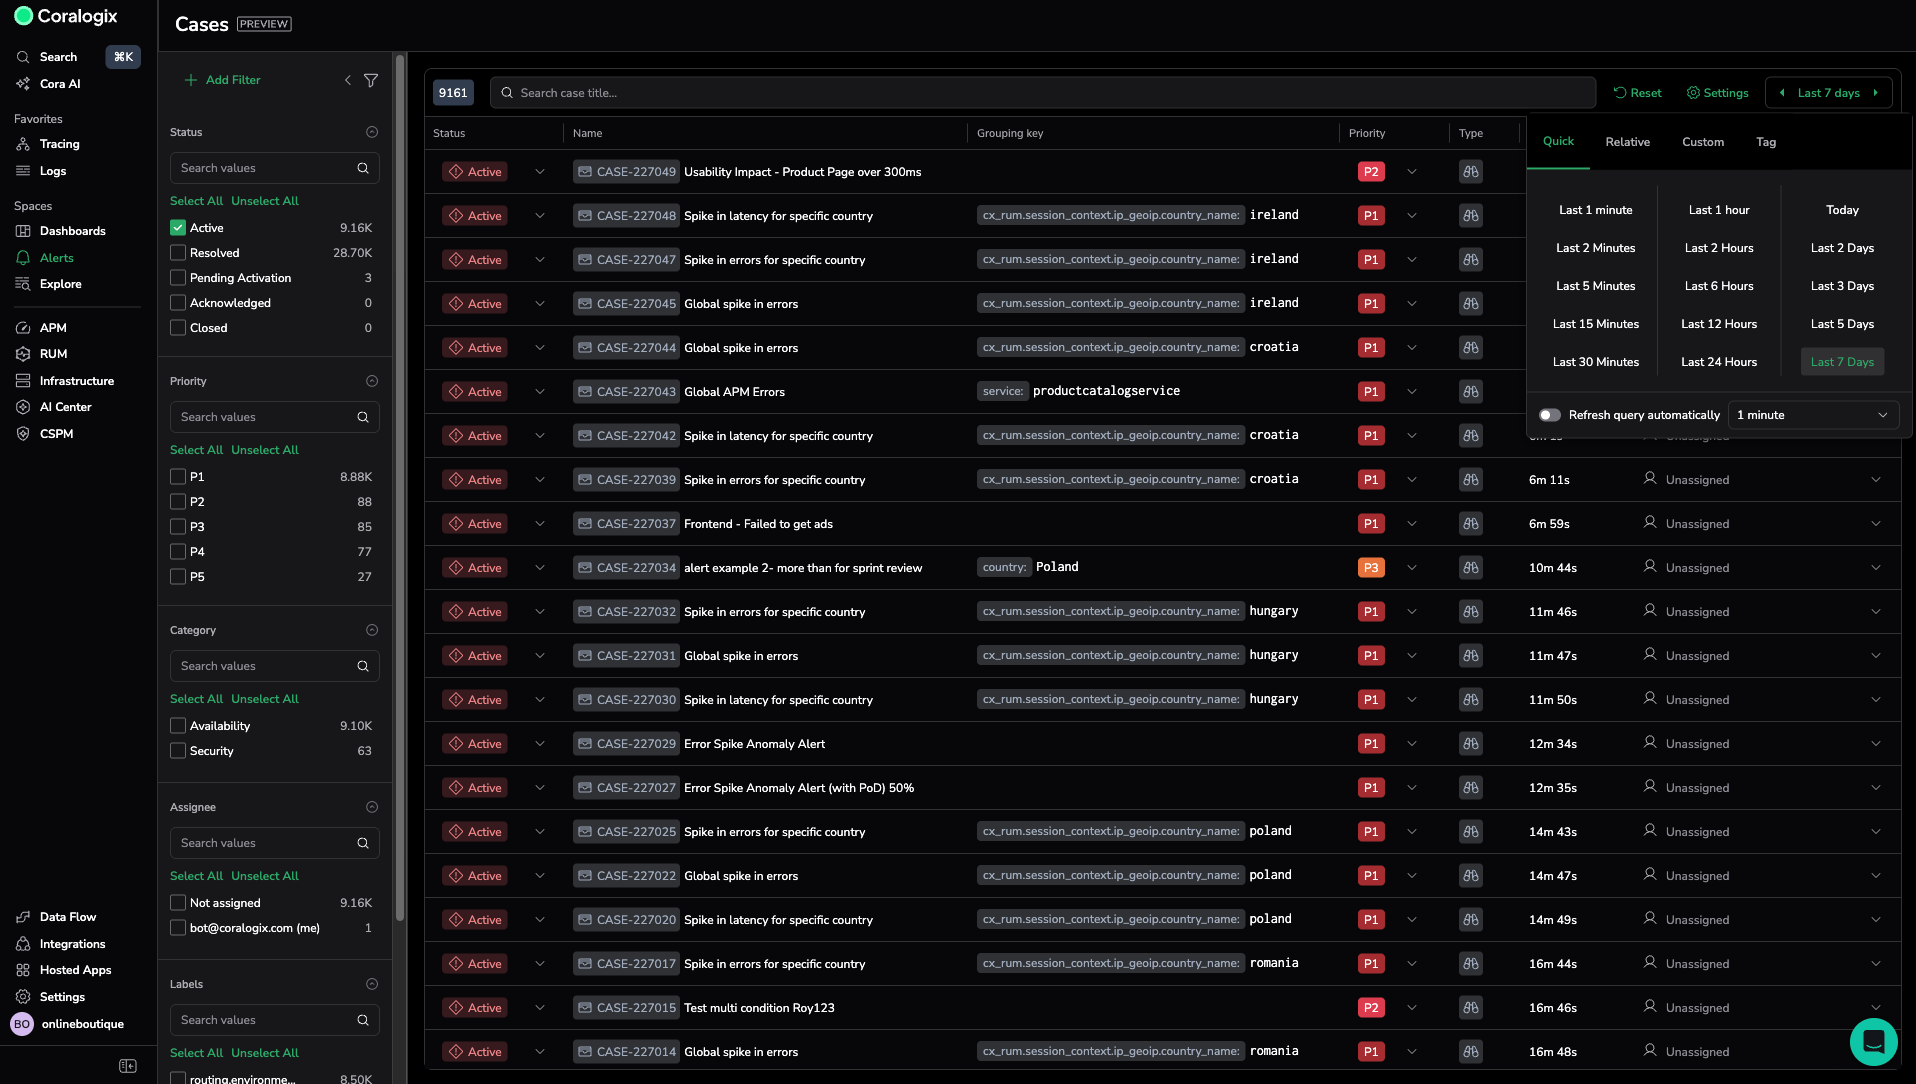
Task: Click the Reset button
Action: point(1637,93)
